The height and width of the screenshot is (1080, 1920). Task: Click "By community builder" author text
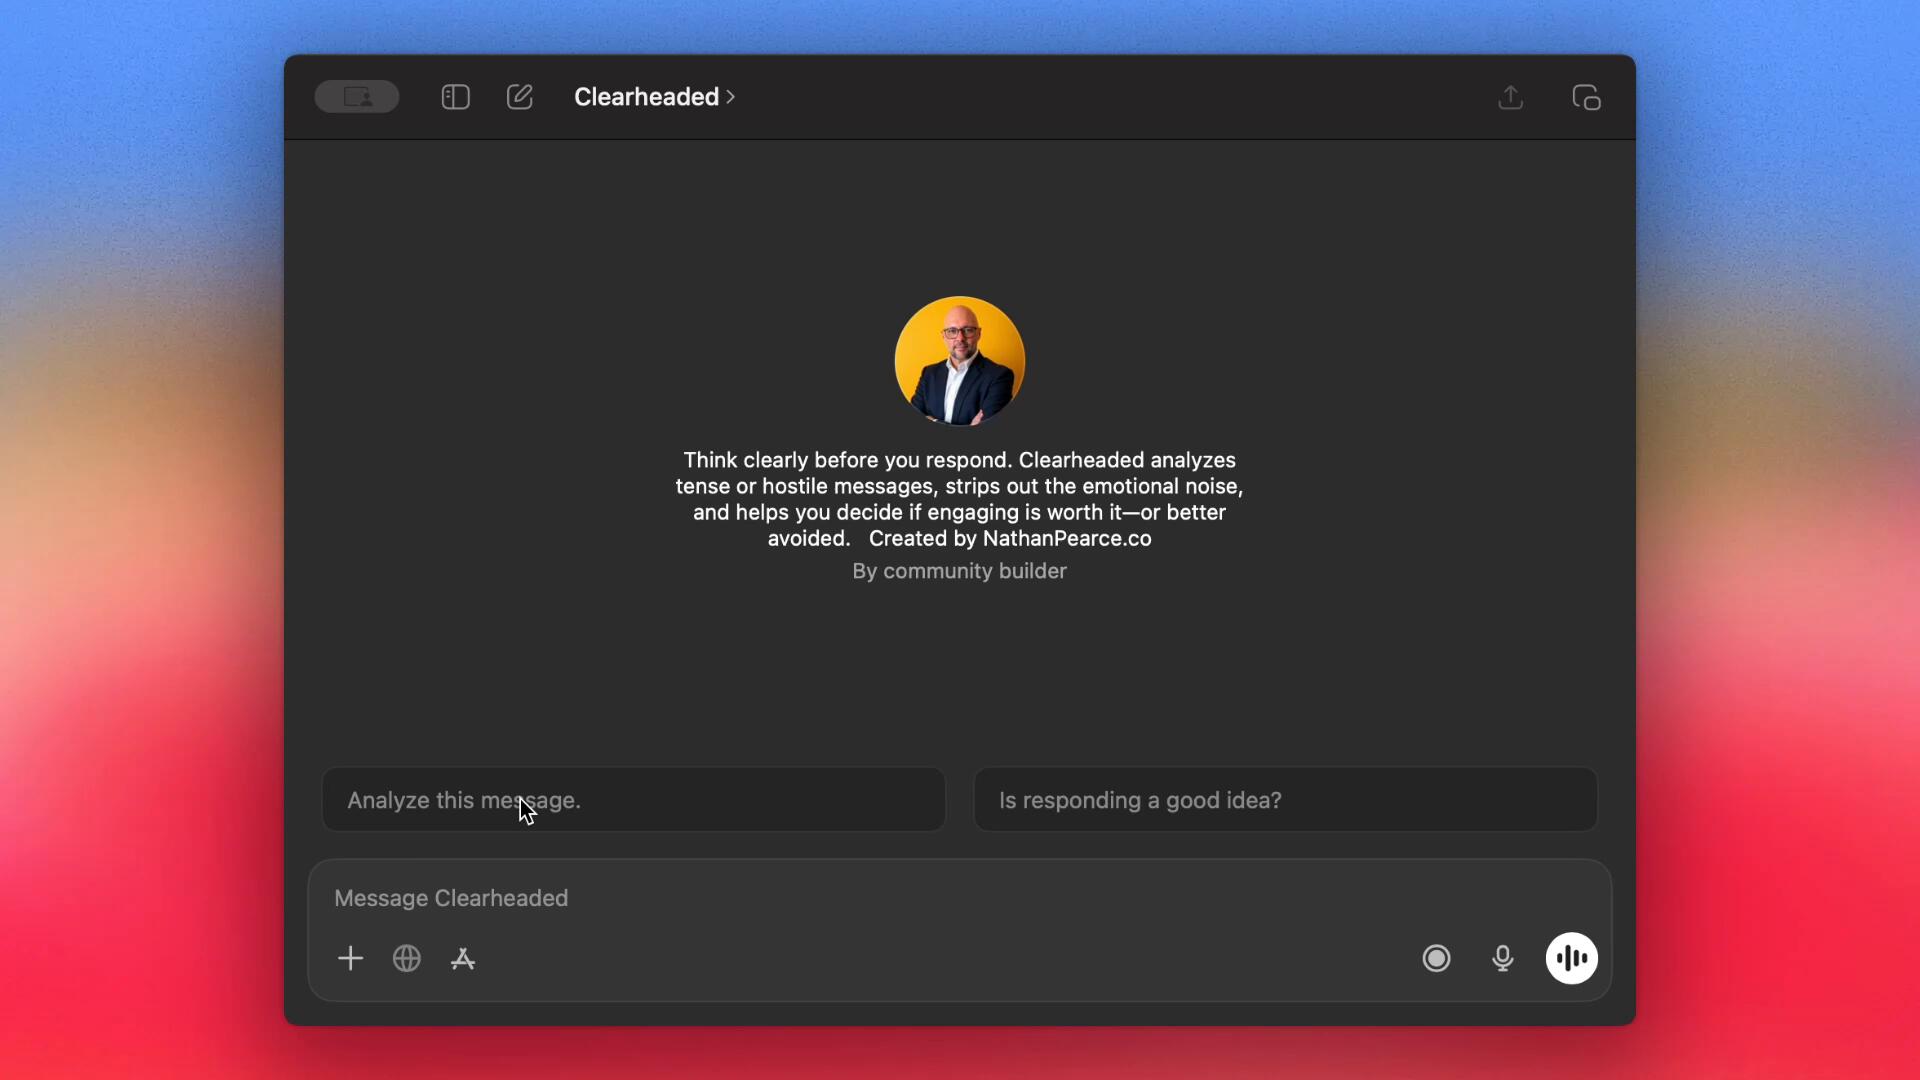[x=959, y=571]
